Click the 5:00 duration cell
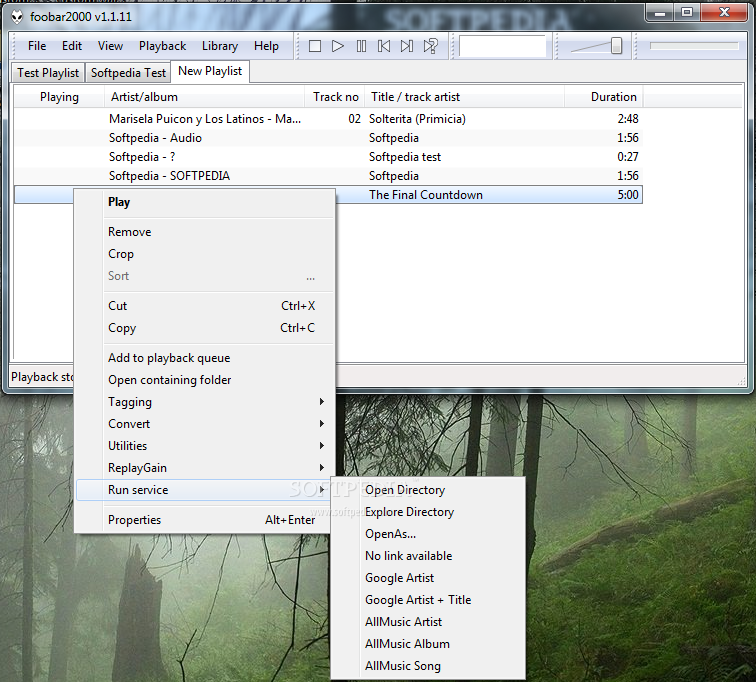The height and width of the screenshot is (682, 756). (628, 195)
